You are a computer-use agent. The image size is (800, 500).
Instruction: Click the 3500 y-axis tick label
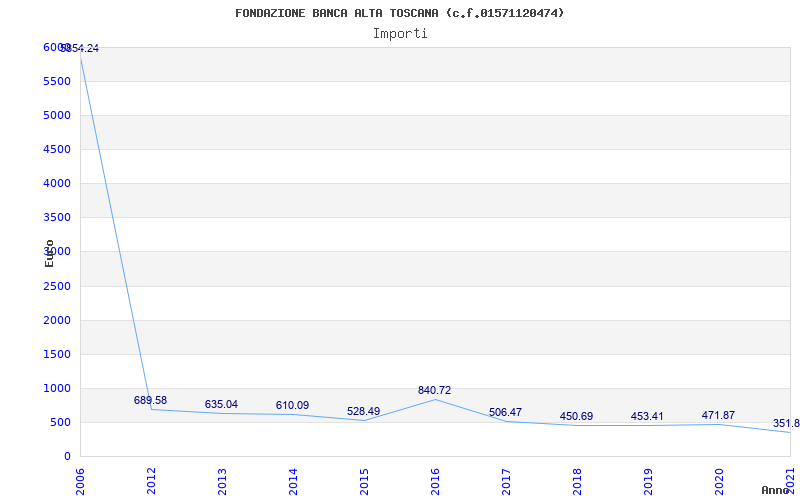coord(57,218)
